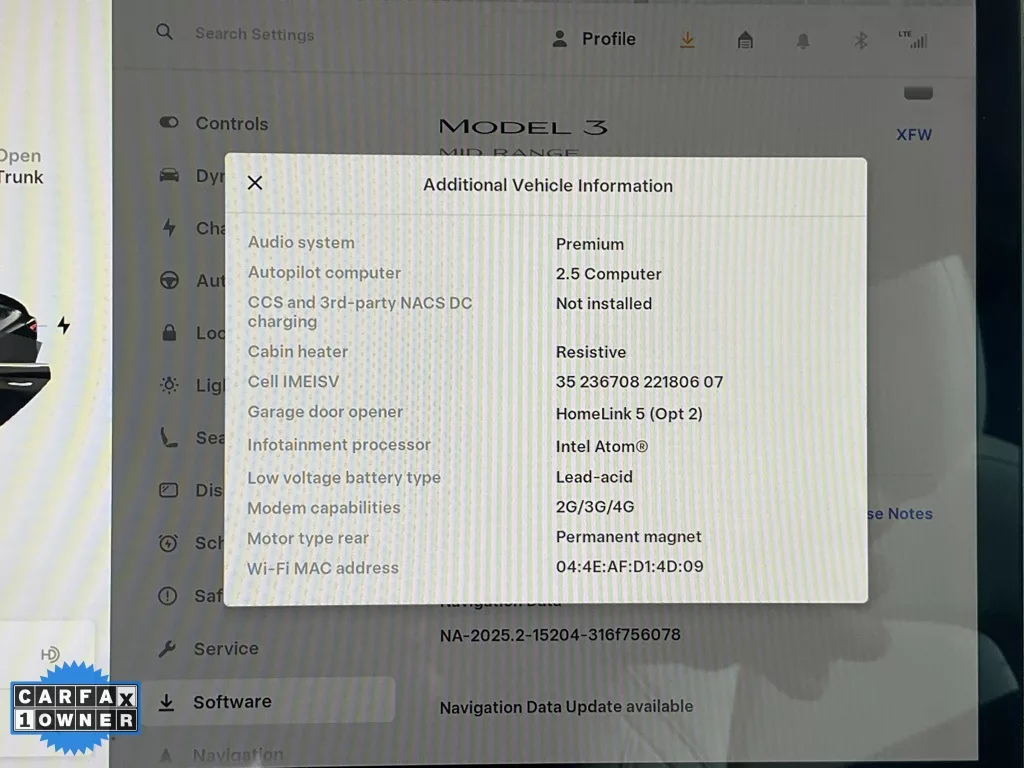Select Controls in the settings sidebar
This screenshot has height=768, width=1024.
point(231,124)
